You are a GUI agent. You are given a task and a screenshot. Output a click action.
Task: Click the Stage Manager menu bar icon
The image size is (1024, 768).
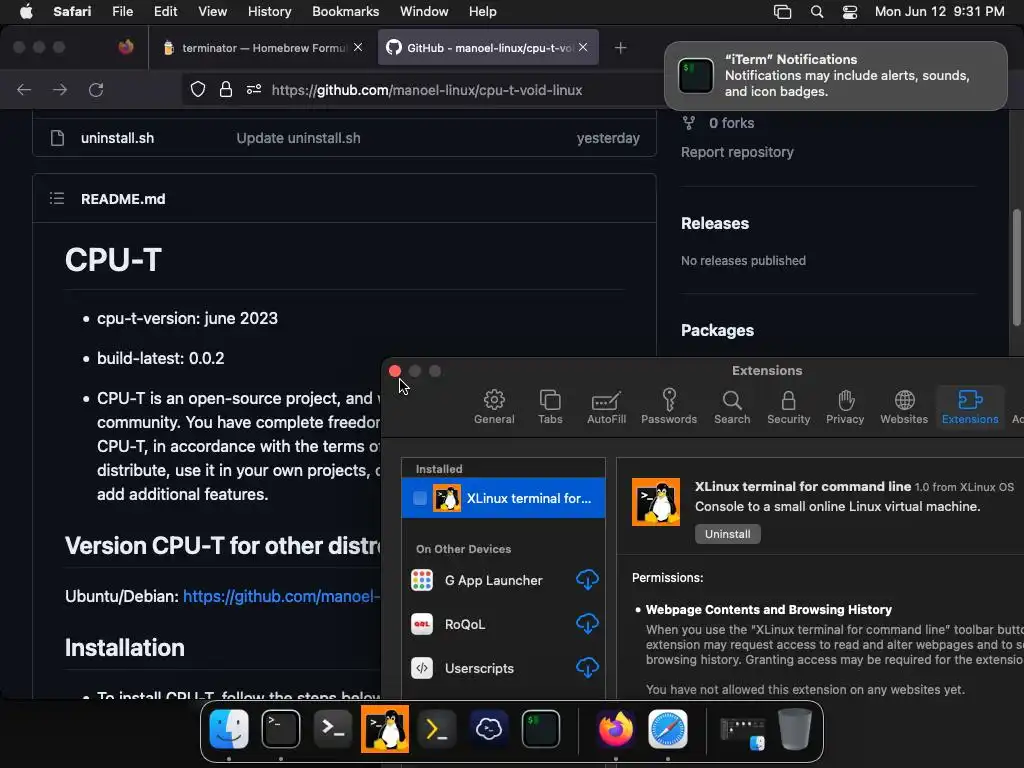coord(782,12)
